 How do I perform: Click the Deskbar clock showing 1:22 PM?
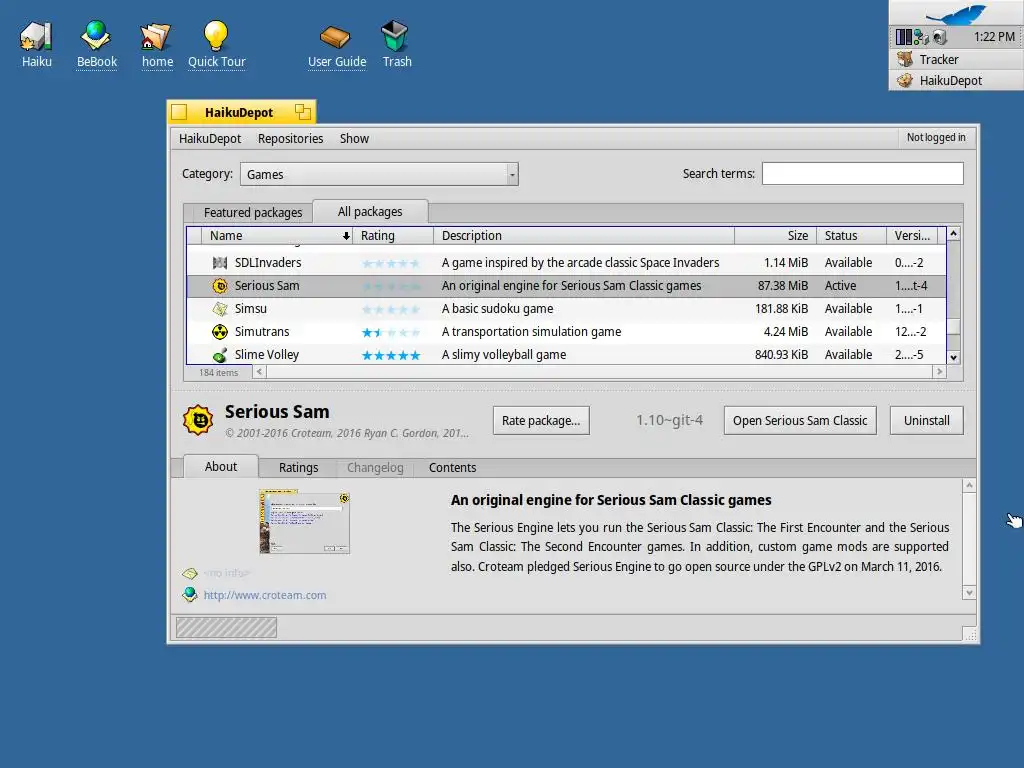pos(994,37)
